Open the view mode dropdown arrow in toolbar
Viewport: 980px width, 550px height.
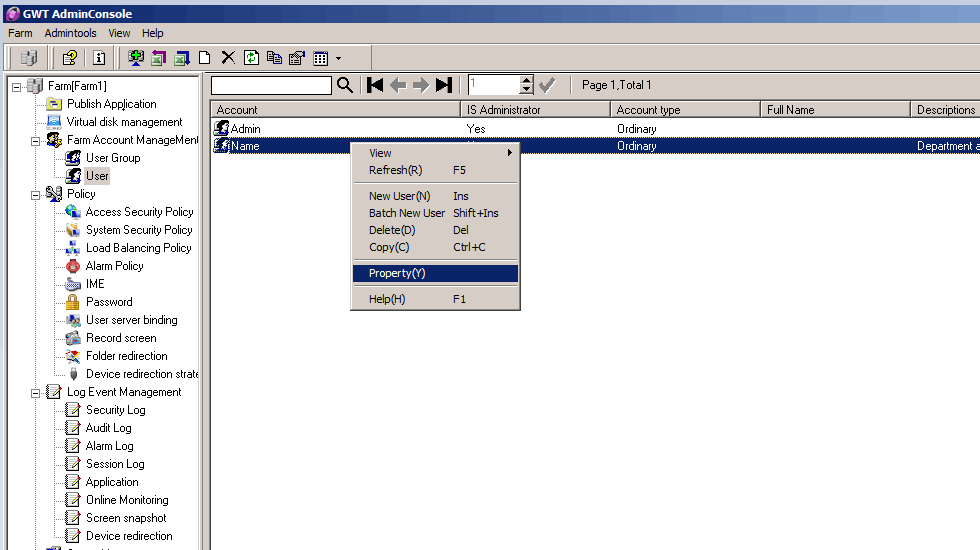point(338,58)
